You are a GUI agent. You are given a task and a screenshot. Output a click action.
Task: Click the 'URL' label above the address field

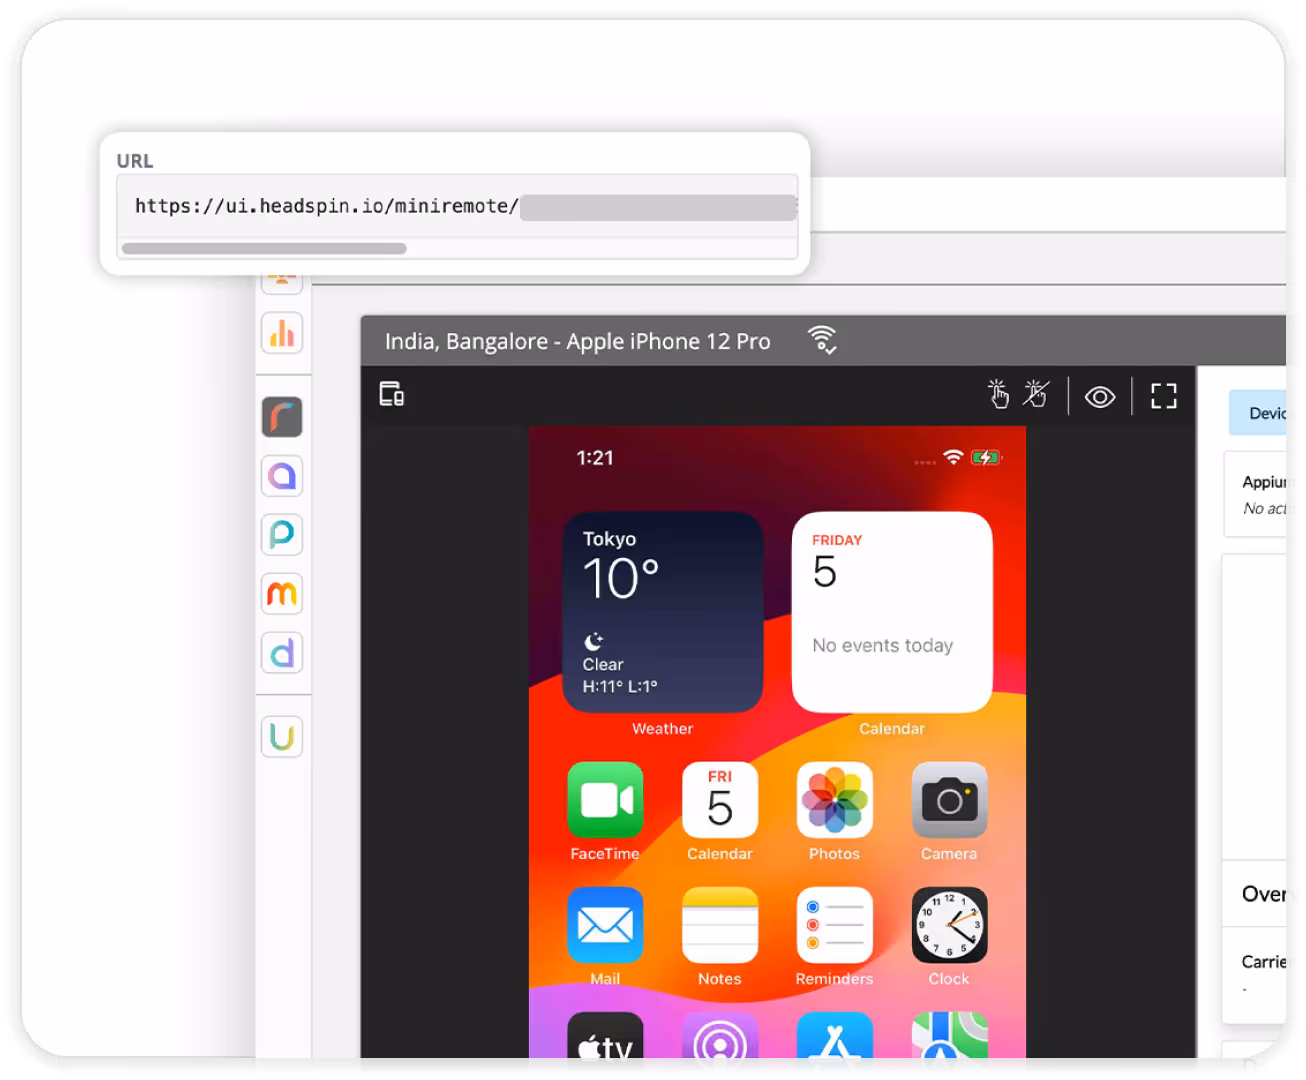[135, 161]
